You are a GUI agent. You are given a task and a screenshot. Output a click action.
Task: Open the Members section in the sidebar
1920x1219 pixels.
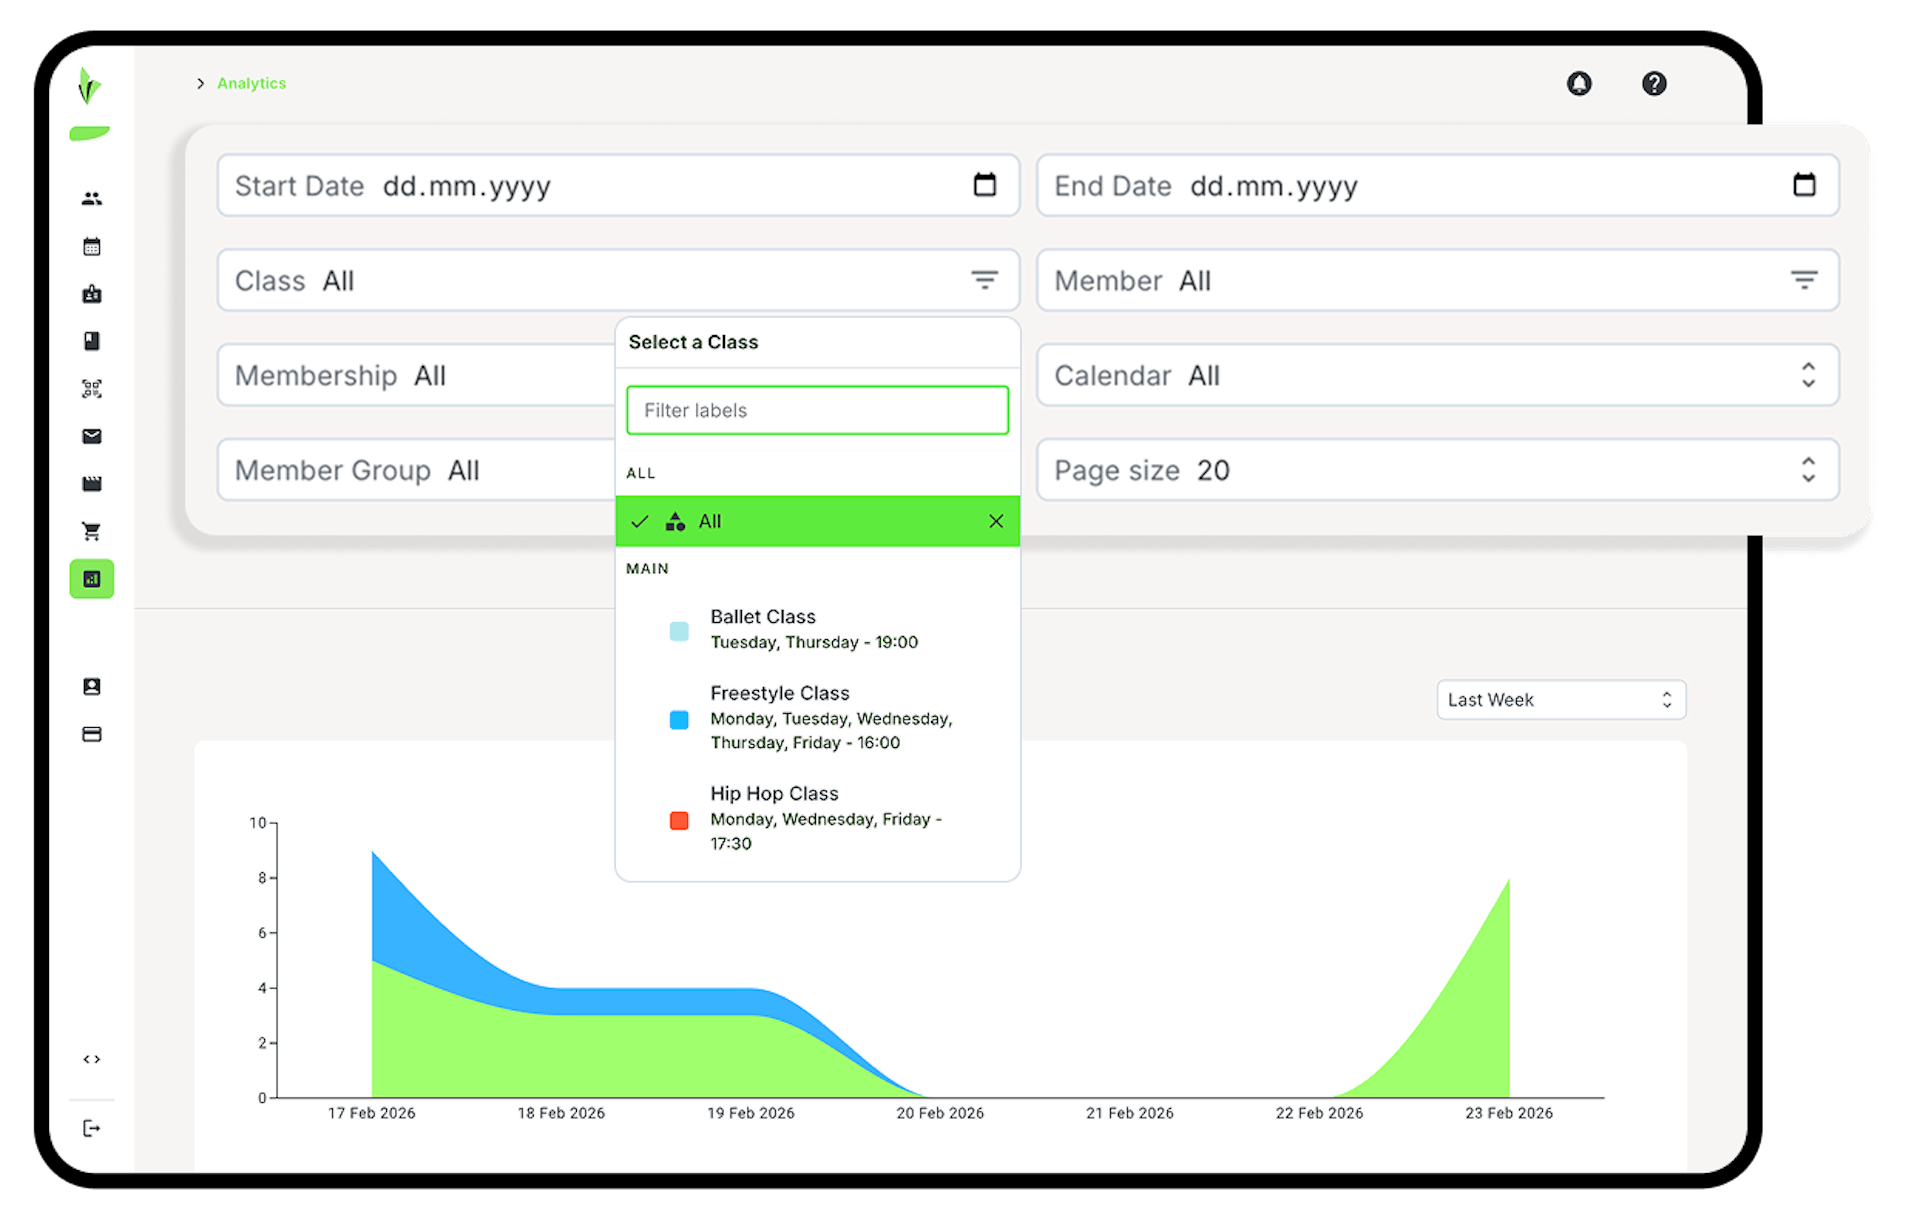coord(91,198)
